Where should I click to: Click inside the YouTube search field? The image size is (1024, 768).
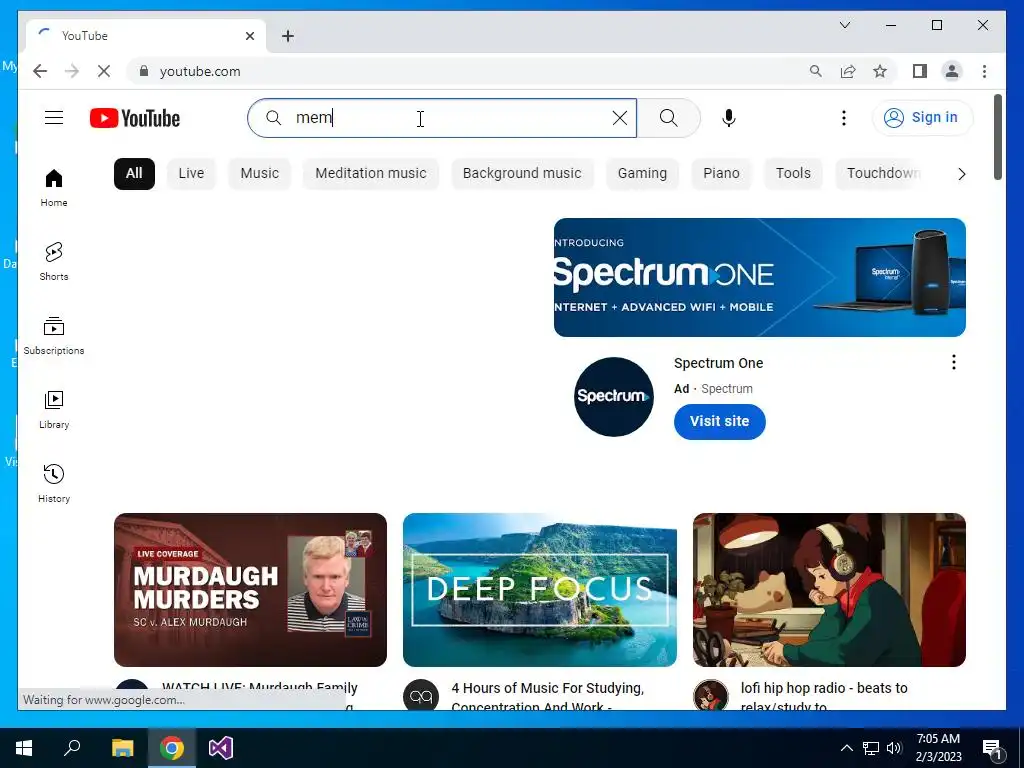[444, 118]
